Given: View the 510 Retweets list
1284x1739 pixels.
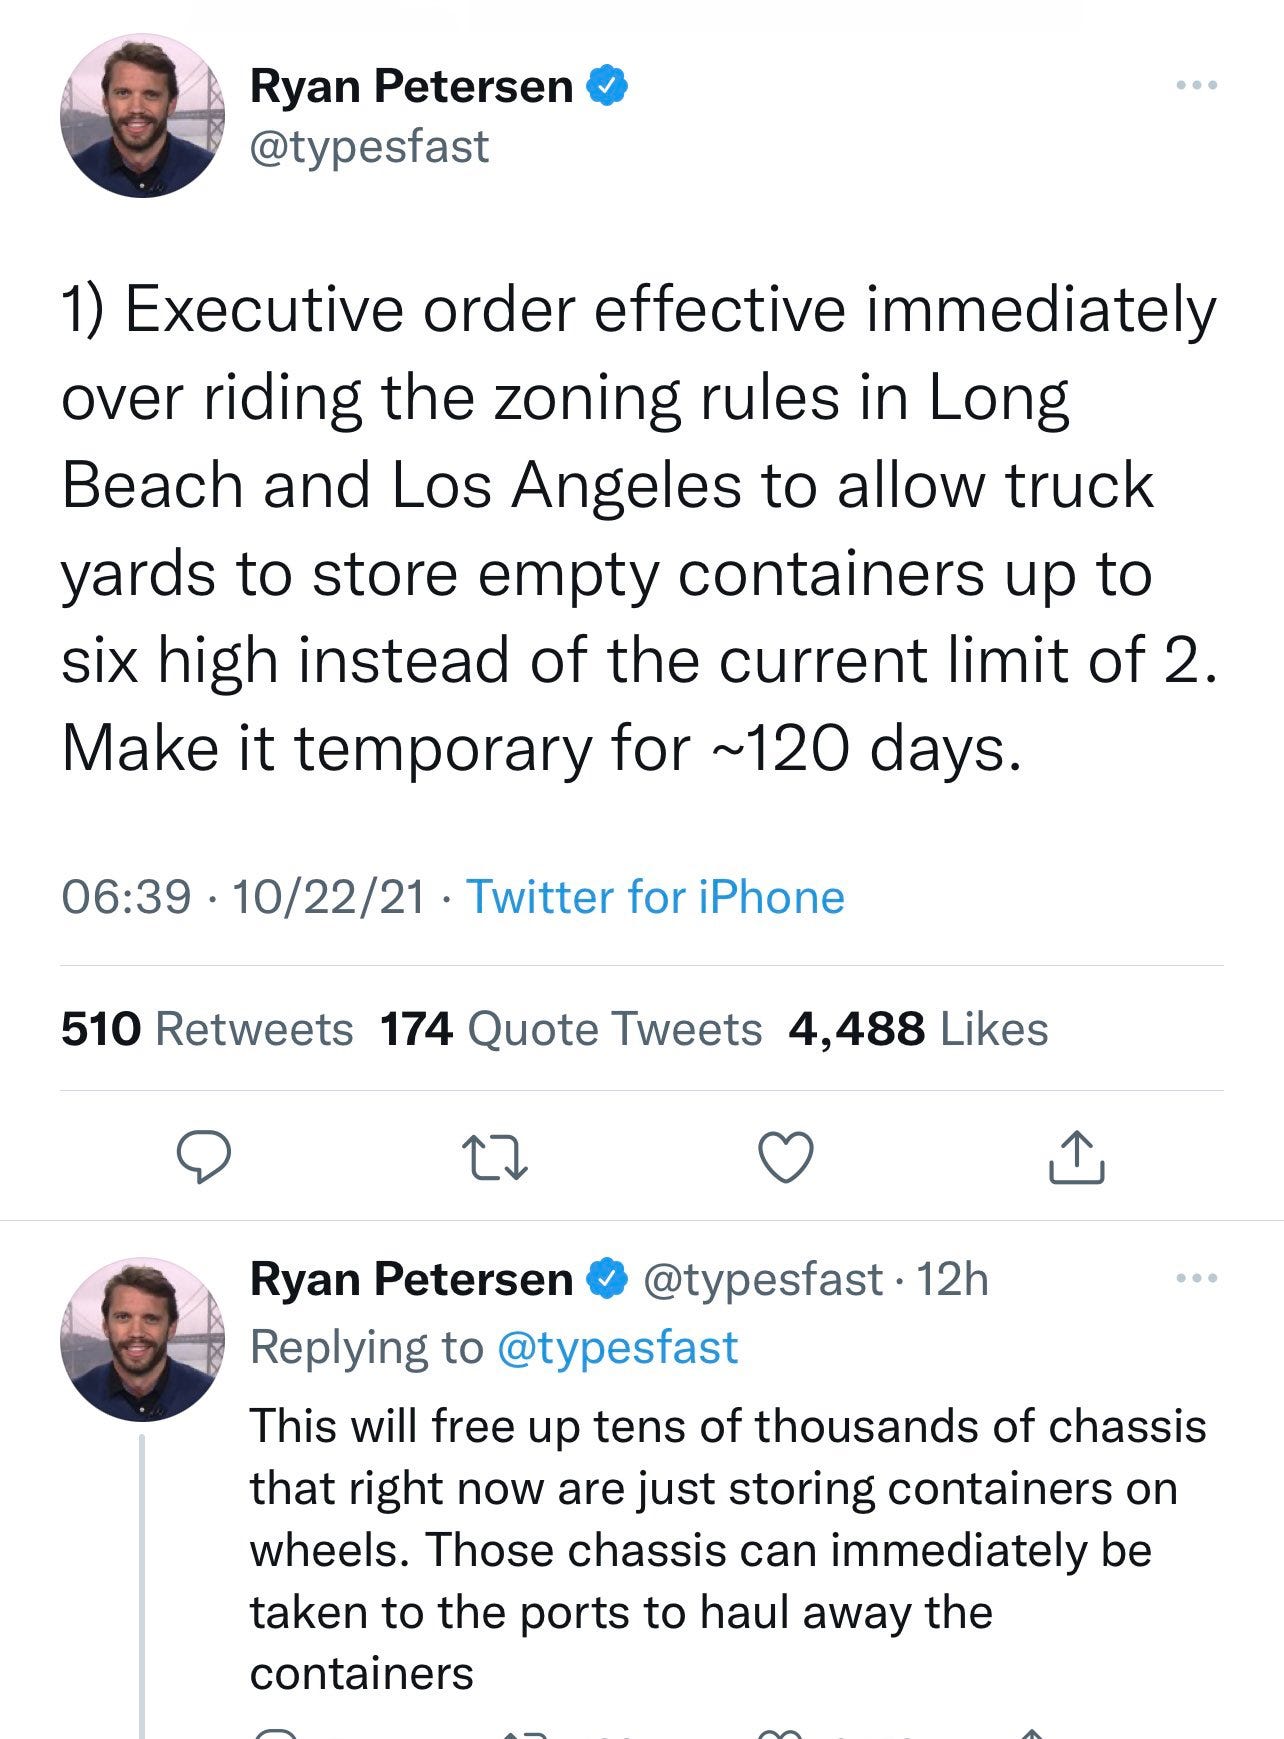Looking at the screenshot, I should tap(207, 1028).
